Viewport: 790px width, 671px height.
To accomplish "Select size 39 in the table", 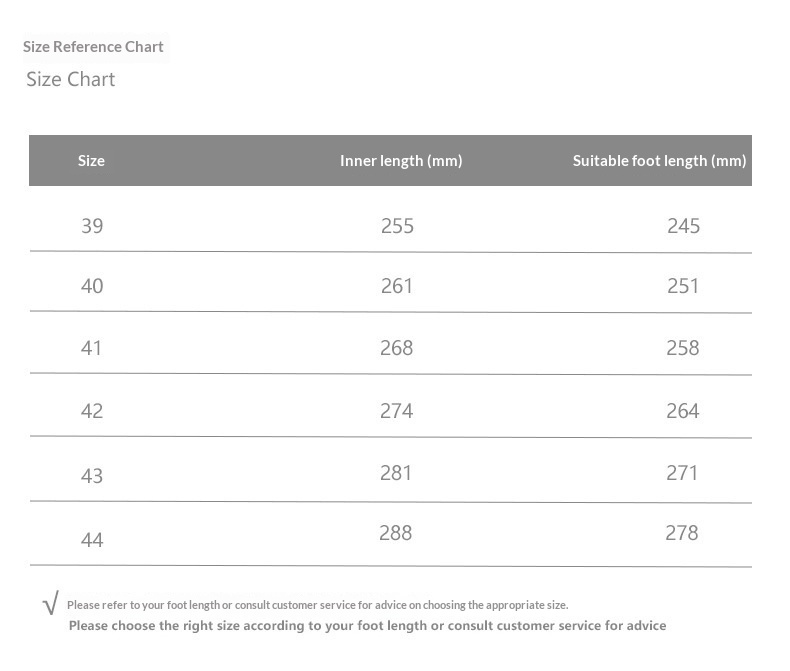I will pos(92,226).
